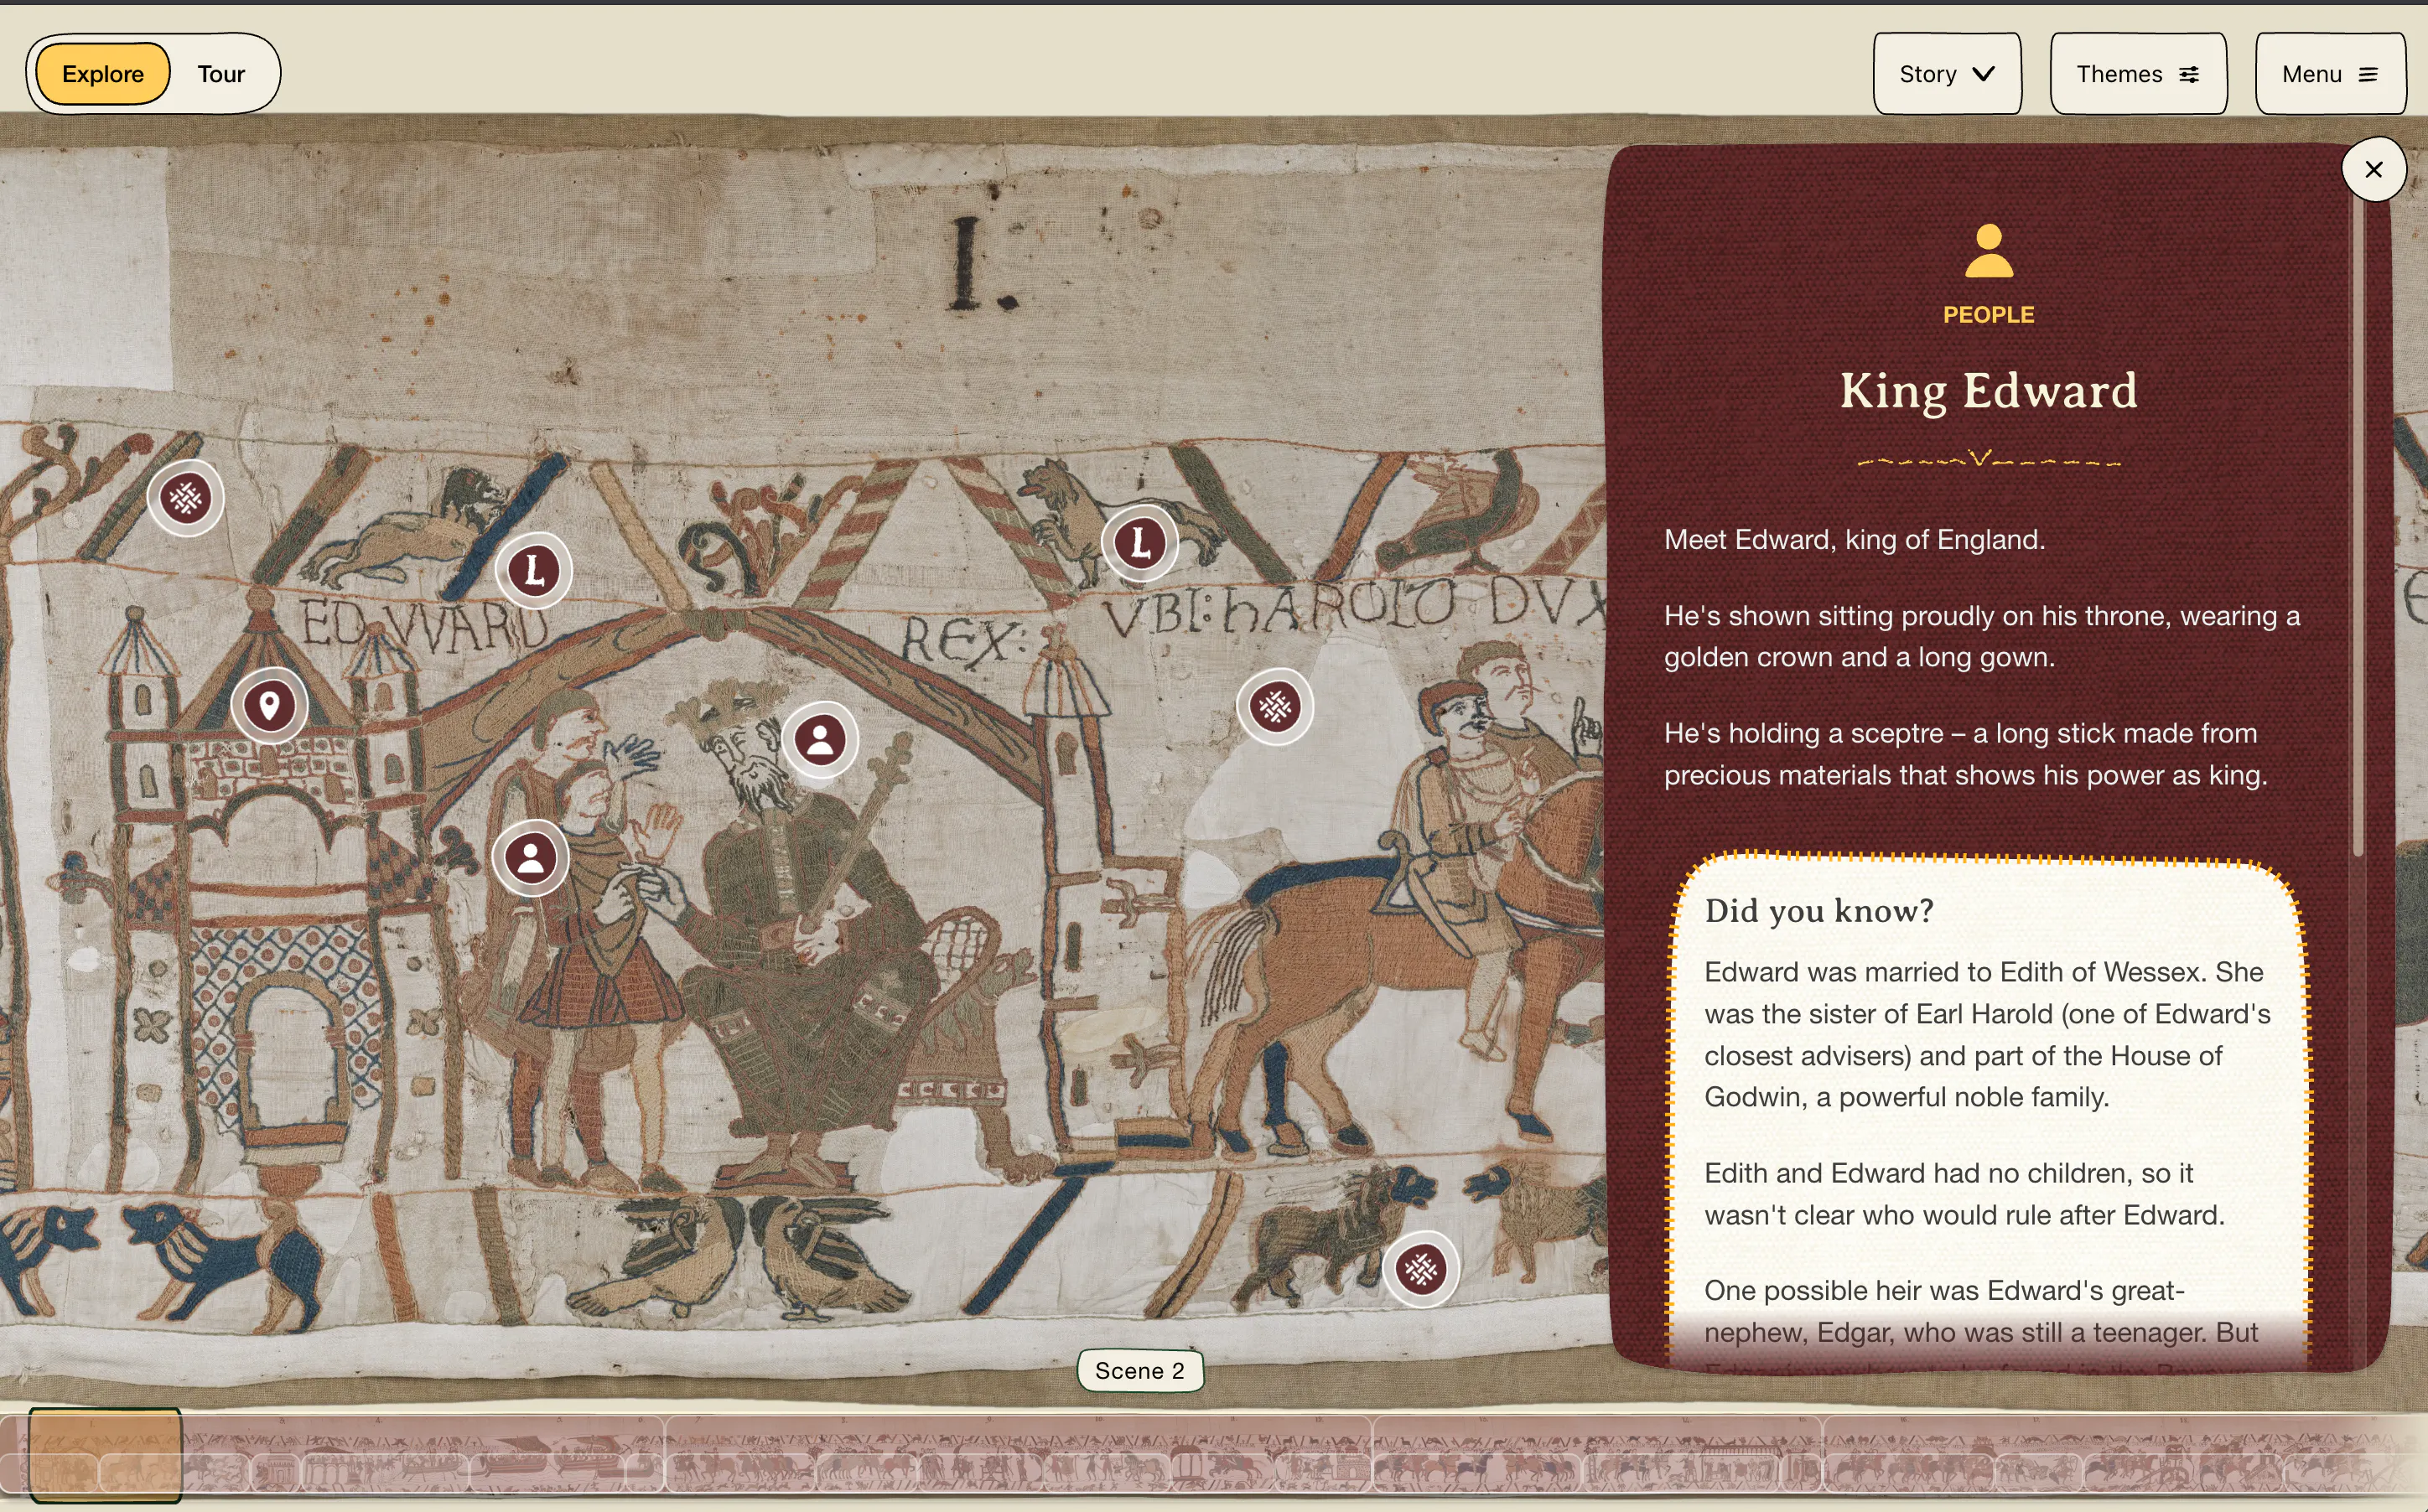Click the 'Did you know?' heading
Viewport: 2428px width, 1512px height.
point(1818,910)
